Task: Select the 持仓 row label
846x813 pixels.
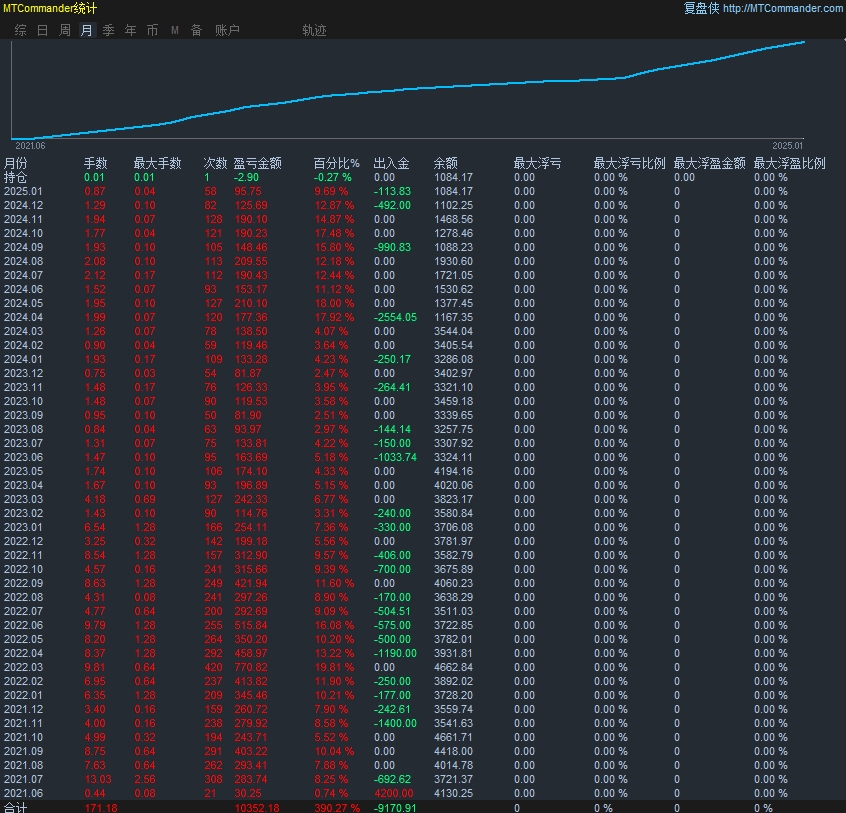Action: 15,177
